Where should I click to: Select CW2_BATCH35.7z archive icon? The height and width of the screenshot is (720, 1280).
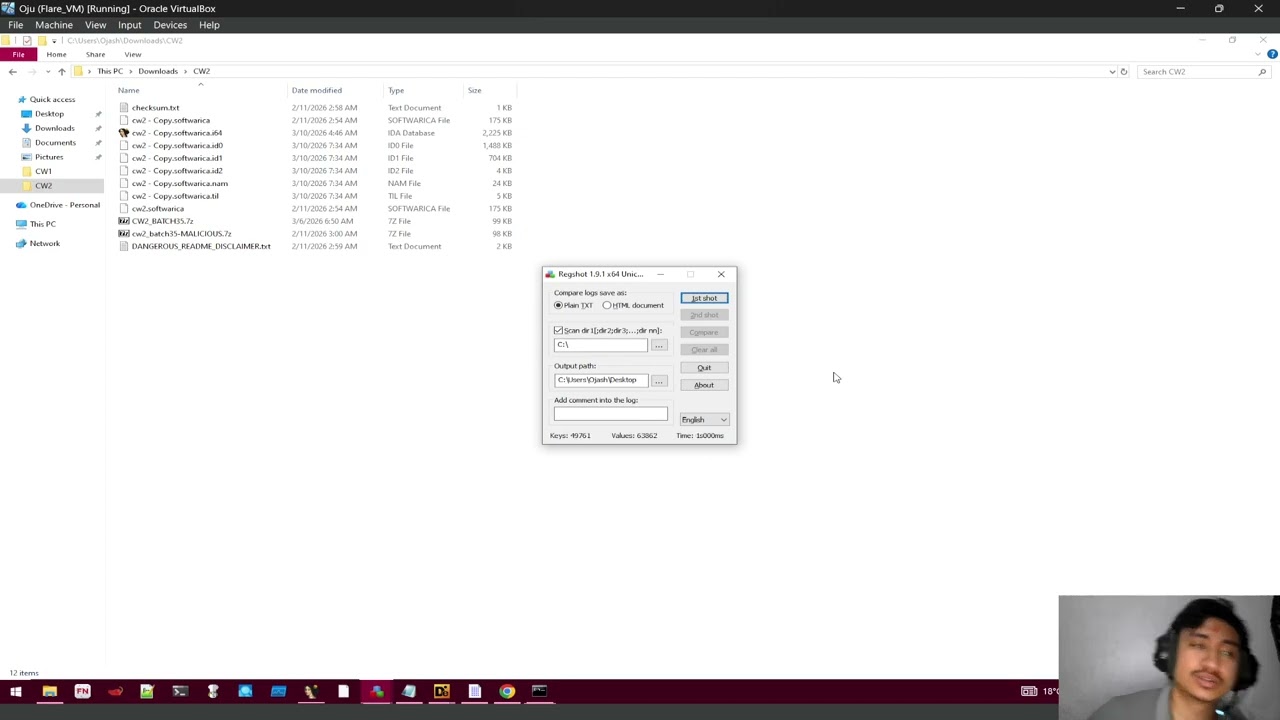click(x=124, y=221)
